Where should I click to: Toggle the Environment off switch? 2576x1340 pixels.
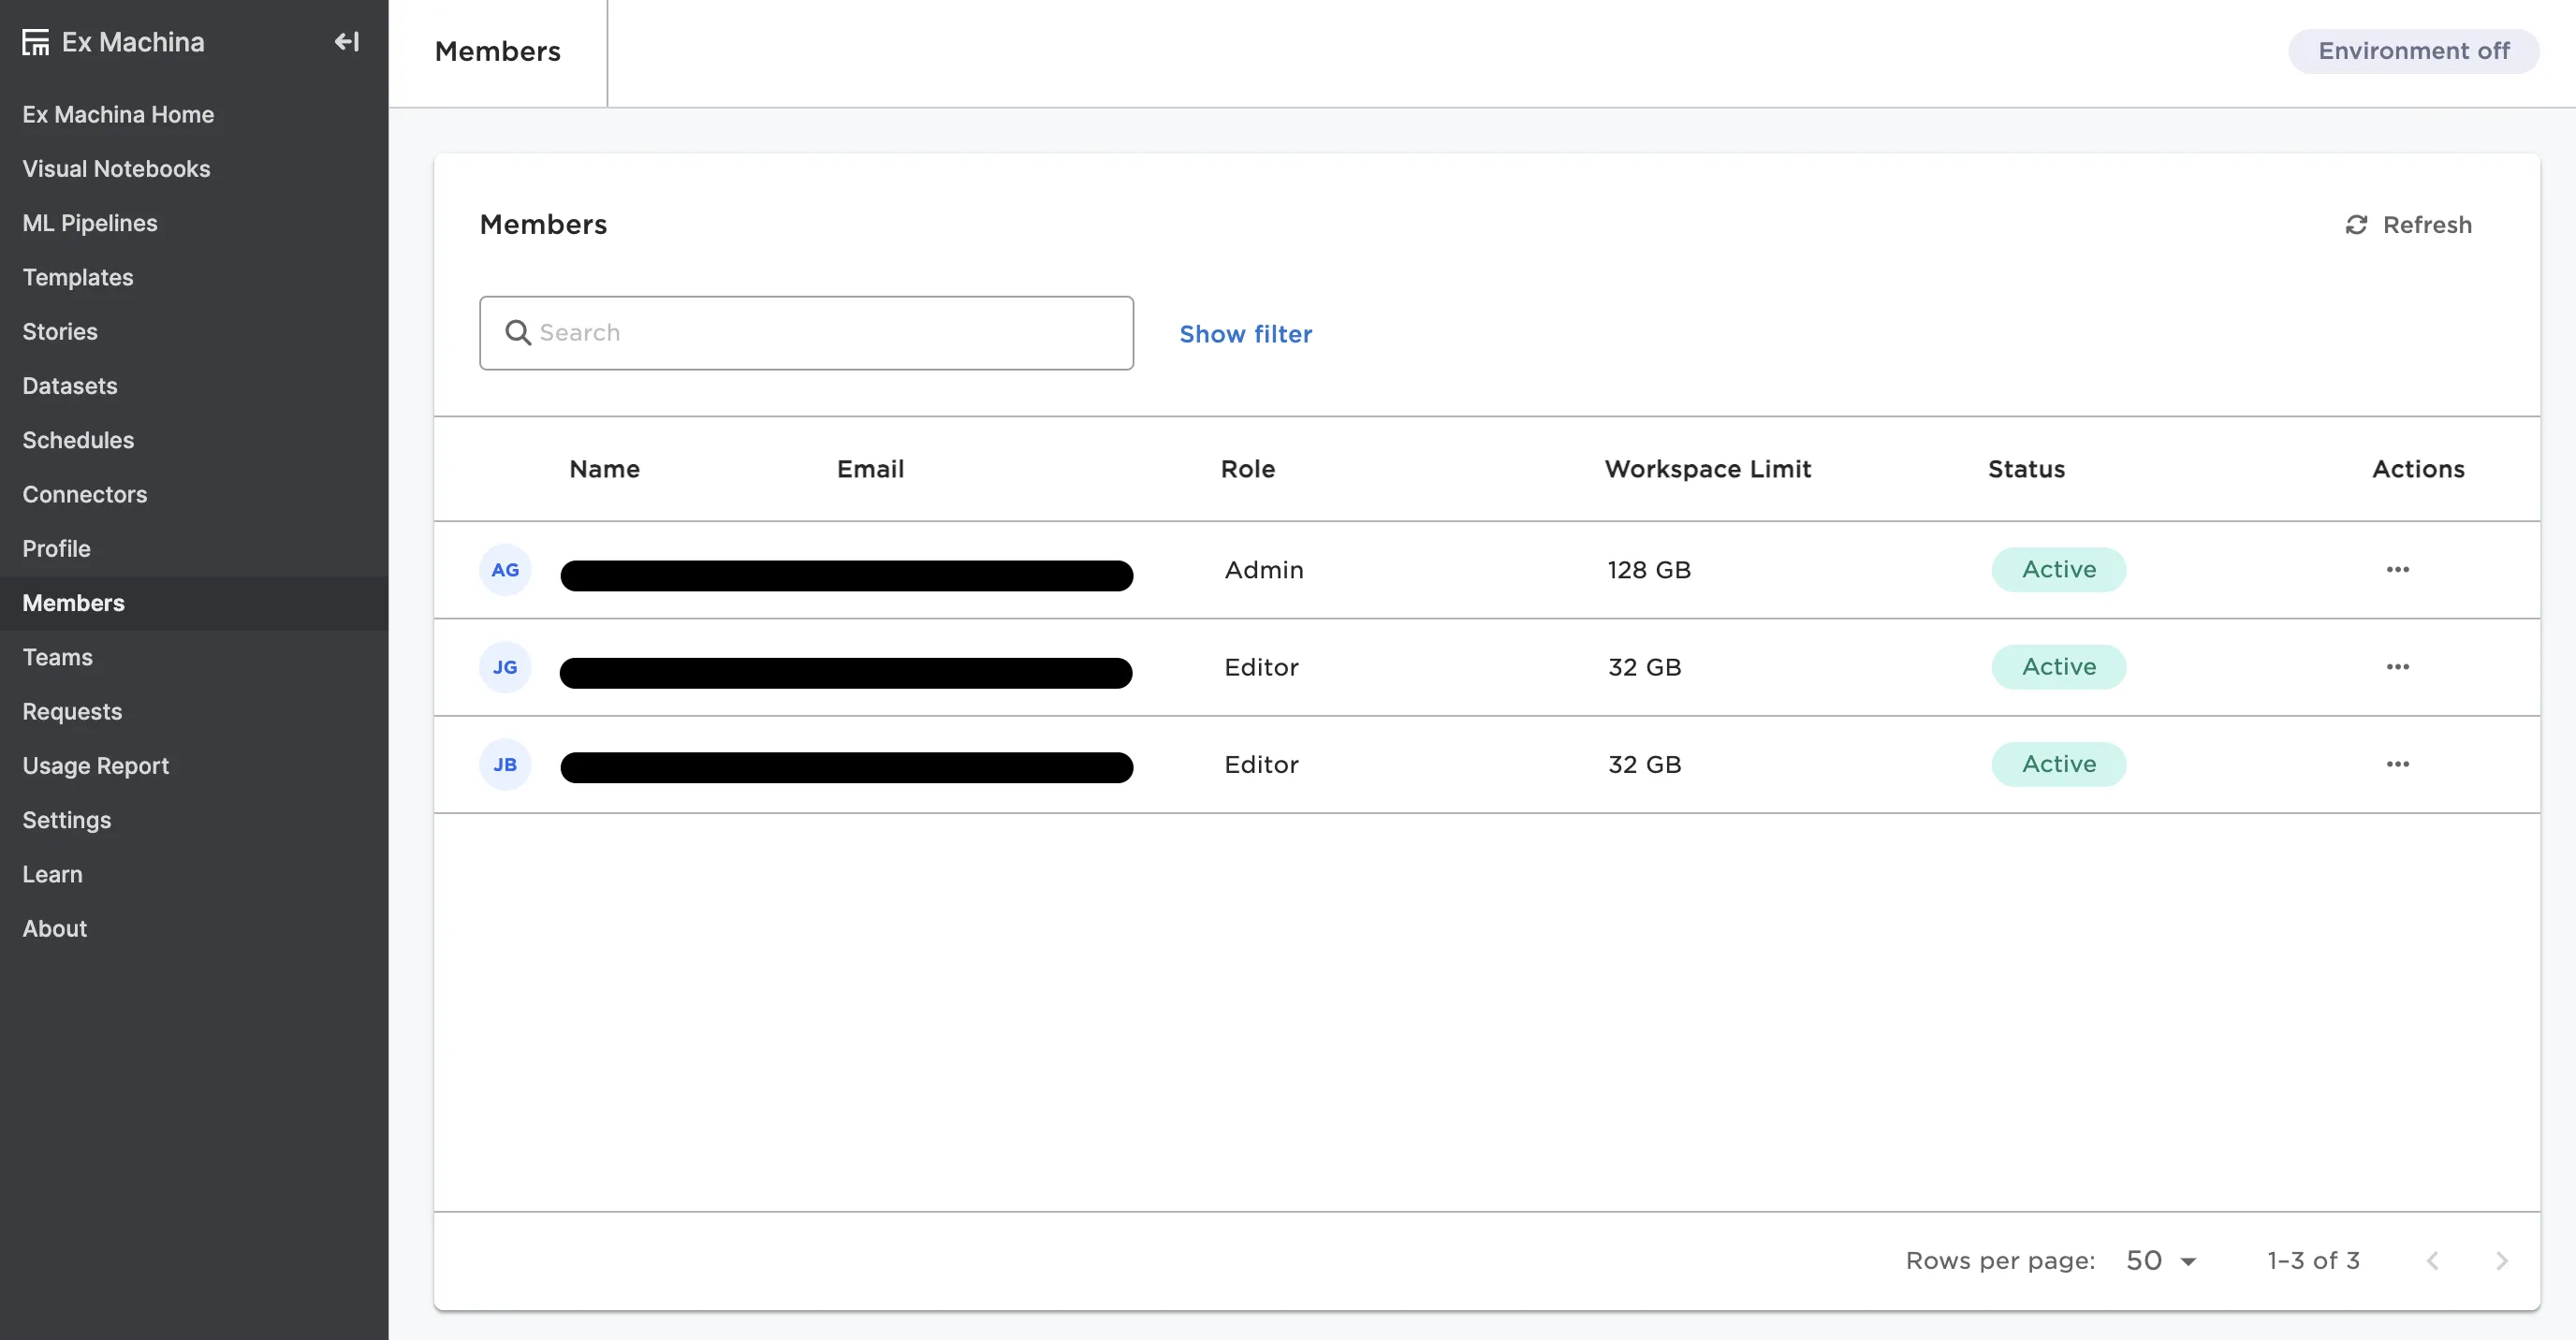pyautogui.click(x=2413, y=51)
